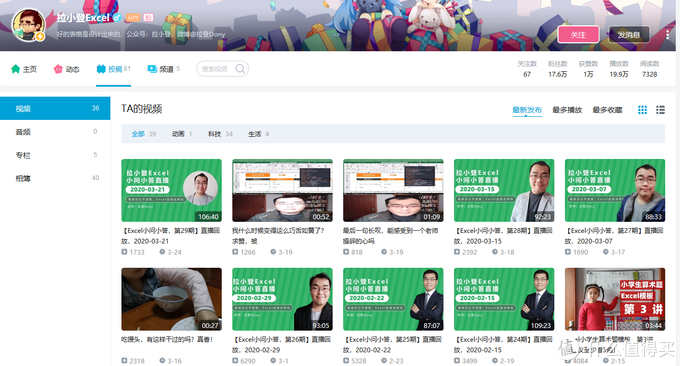Click the magnifier search icon
The width and height of the screenshot is (680, 366).
pyautogui.click(x=240, y=69)
